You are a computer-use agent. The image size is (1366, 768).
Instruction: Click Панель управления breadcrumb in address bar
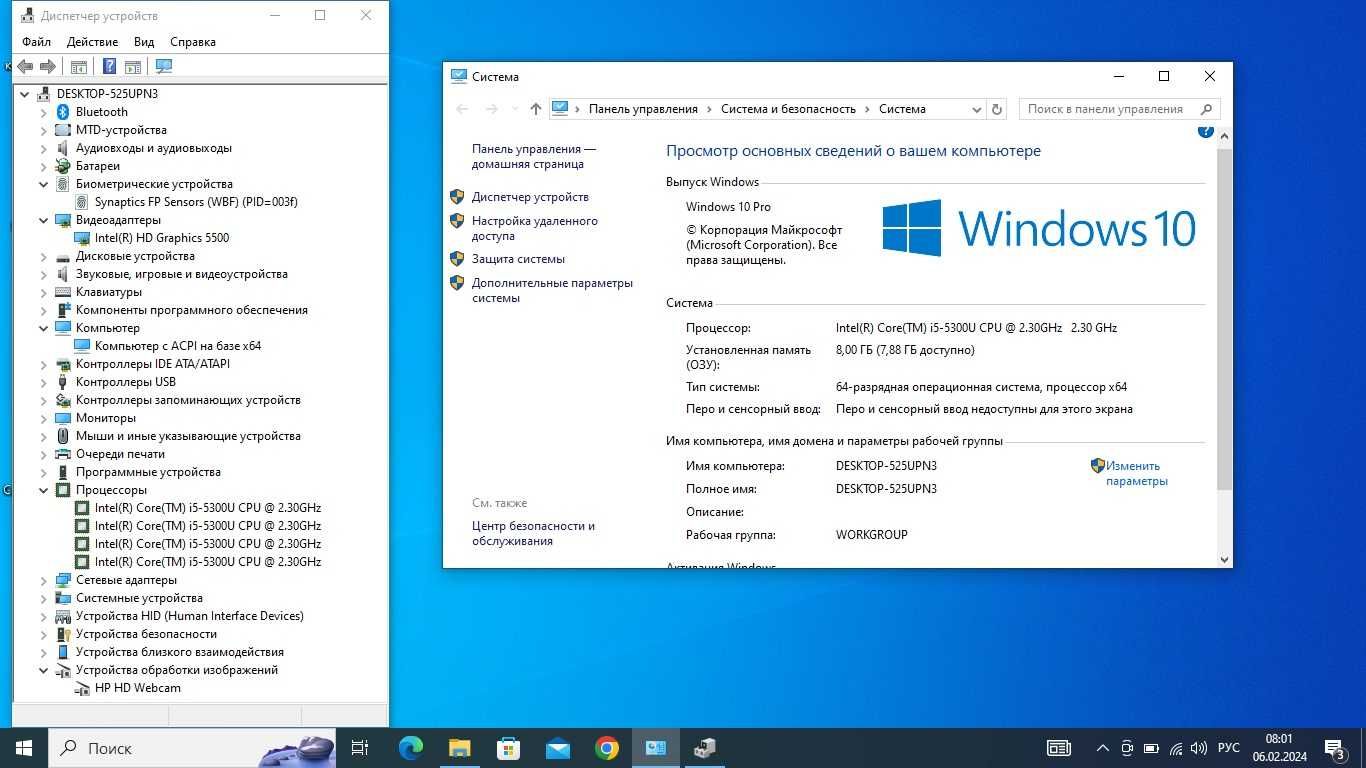[x=643, y=109]
